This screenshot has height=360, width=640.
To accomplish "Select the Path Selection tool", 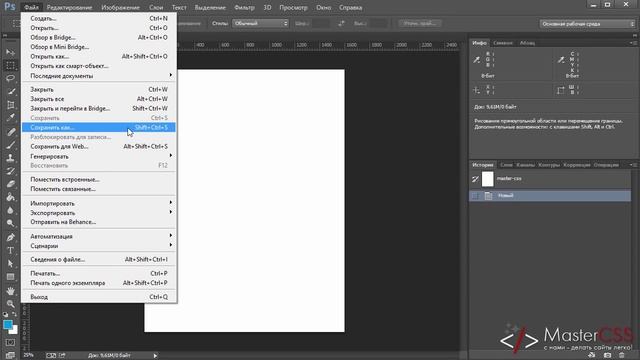I will coord(10,263).
